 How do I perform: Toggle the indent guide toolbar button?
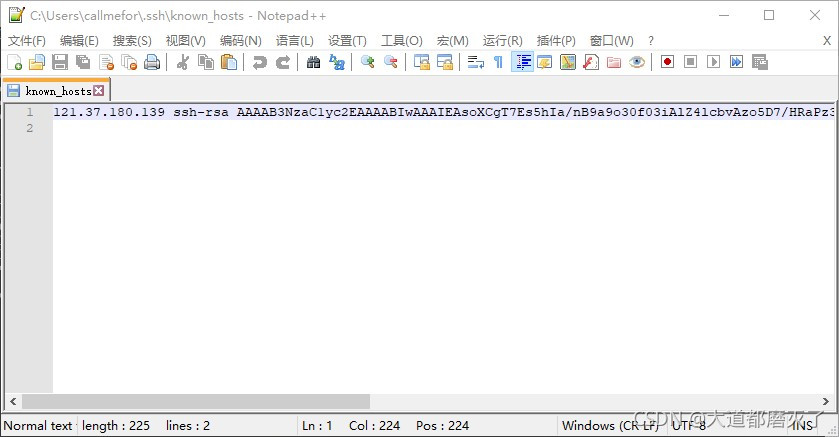522,63
